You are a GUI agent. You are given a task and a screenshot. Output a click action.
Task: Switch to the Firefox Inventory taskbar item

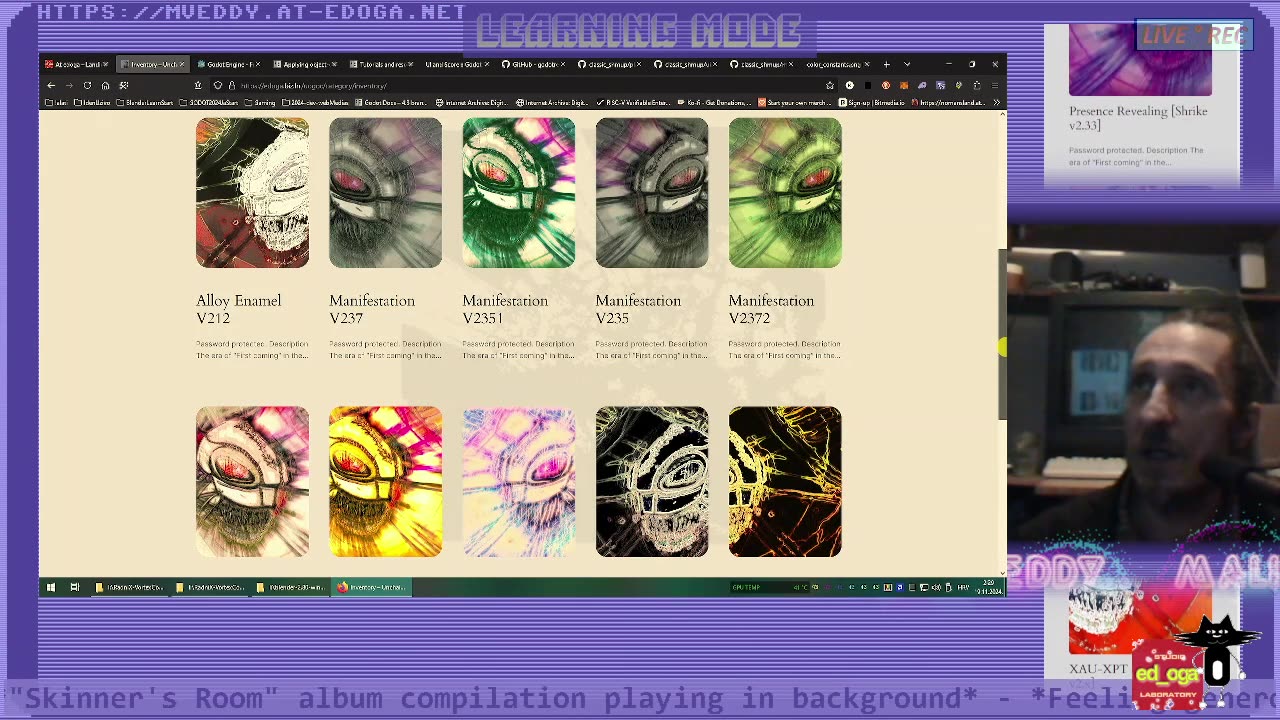(371, 587)
